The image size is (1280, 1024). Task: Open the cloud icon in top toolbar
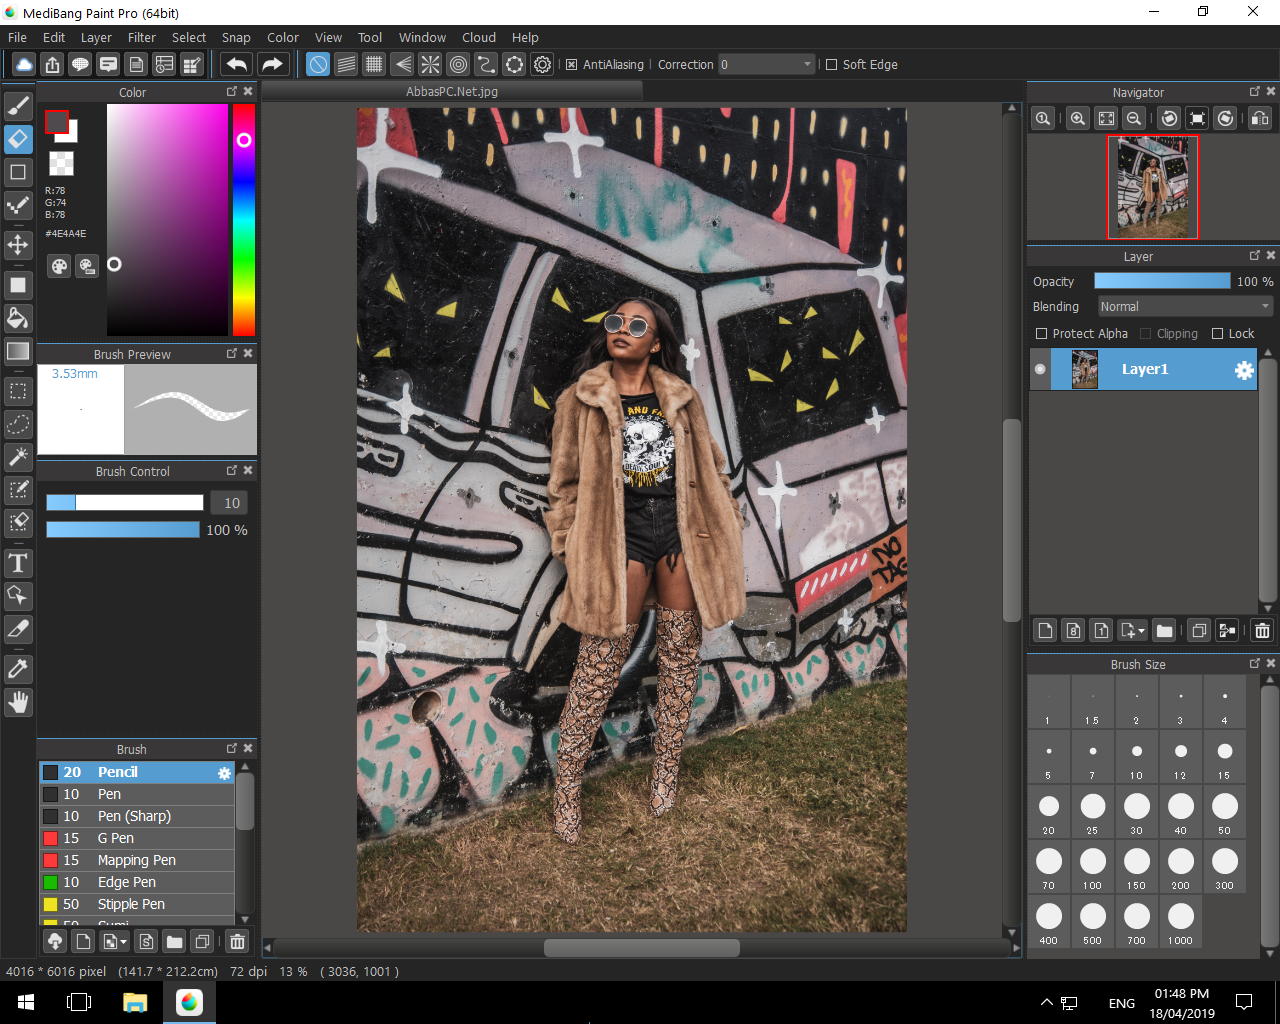coord(24,64)
